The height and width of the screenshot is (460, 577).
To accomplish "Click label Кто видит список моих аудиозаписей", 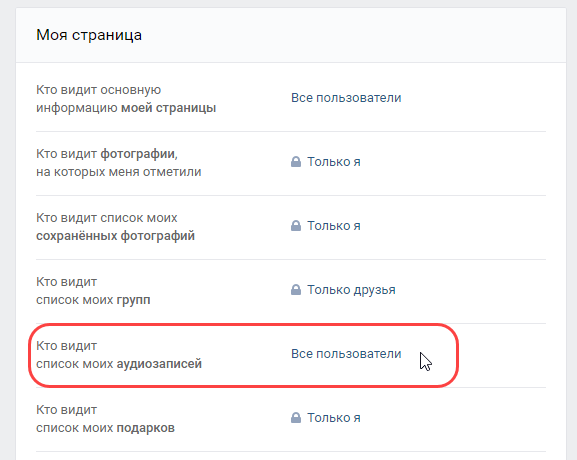I will pos(119,355).
